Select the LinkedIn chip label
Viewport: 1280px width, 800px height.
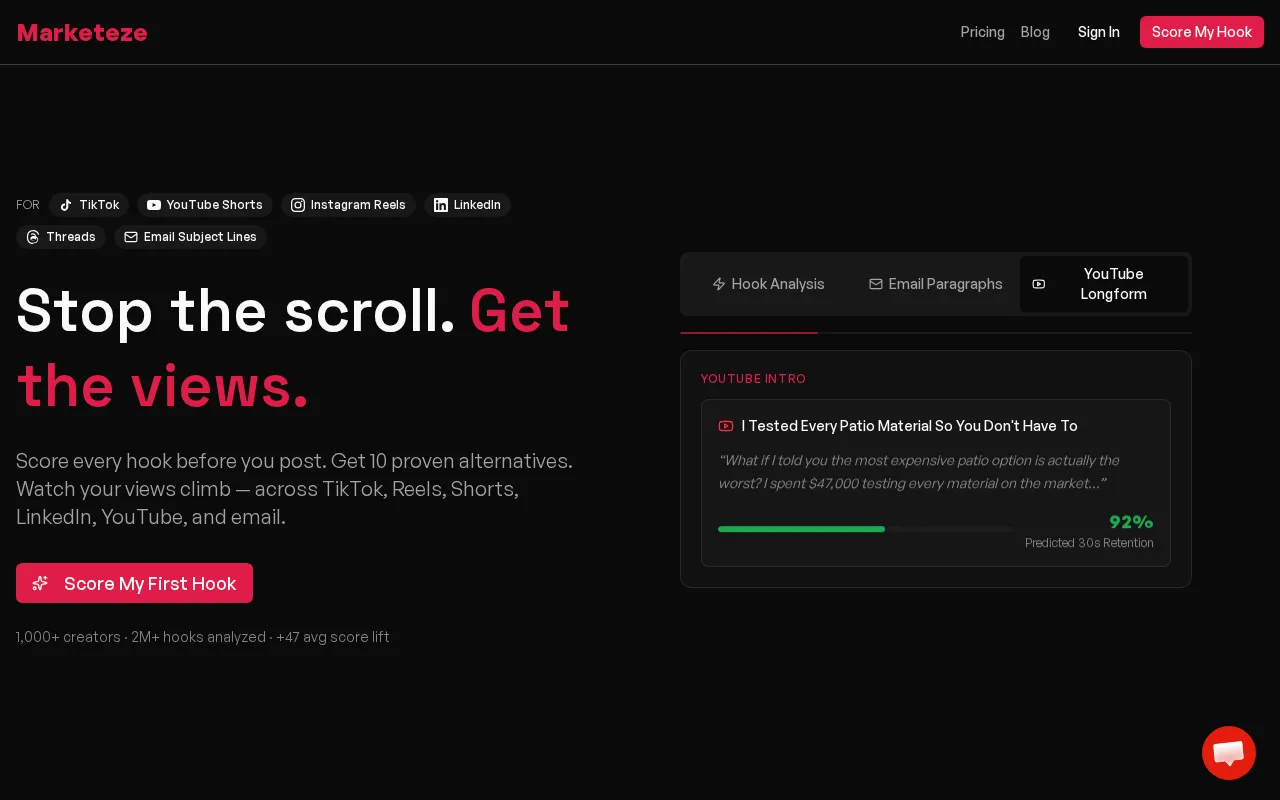[x=477, y=205]
